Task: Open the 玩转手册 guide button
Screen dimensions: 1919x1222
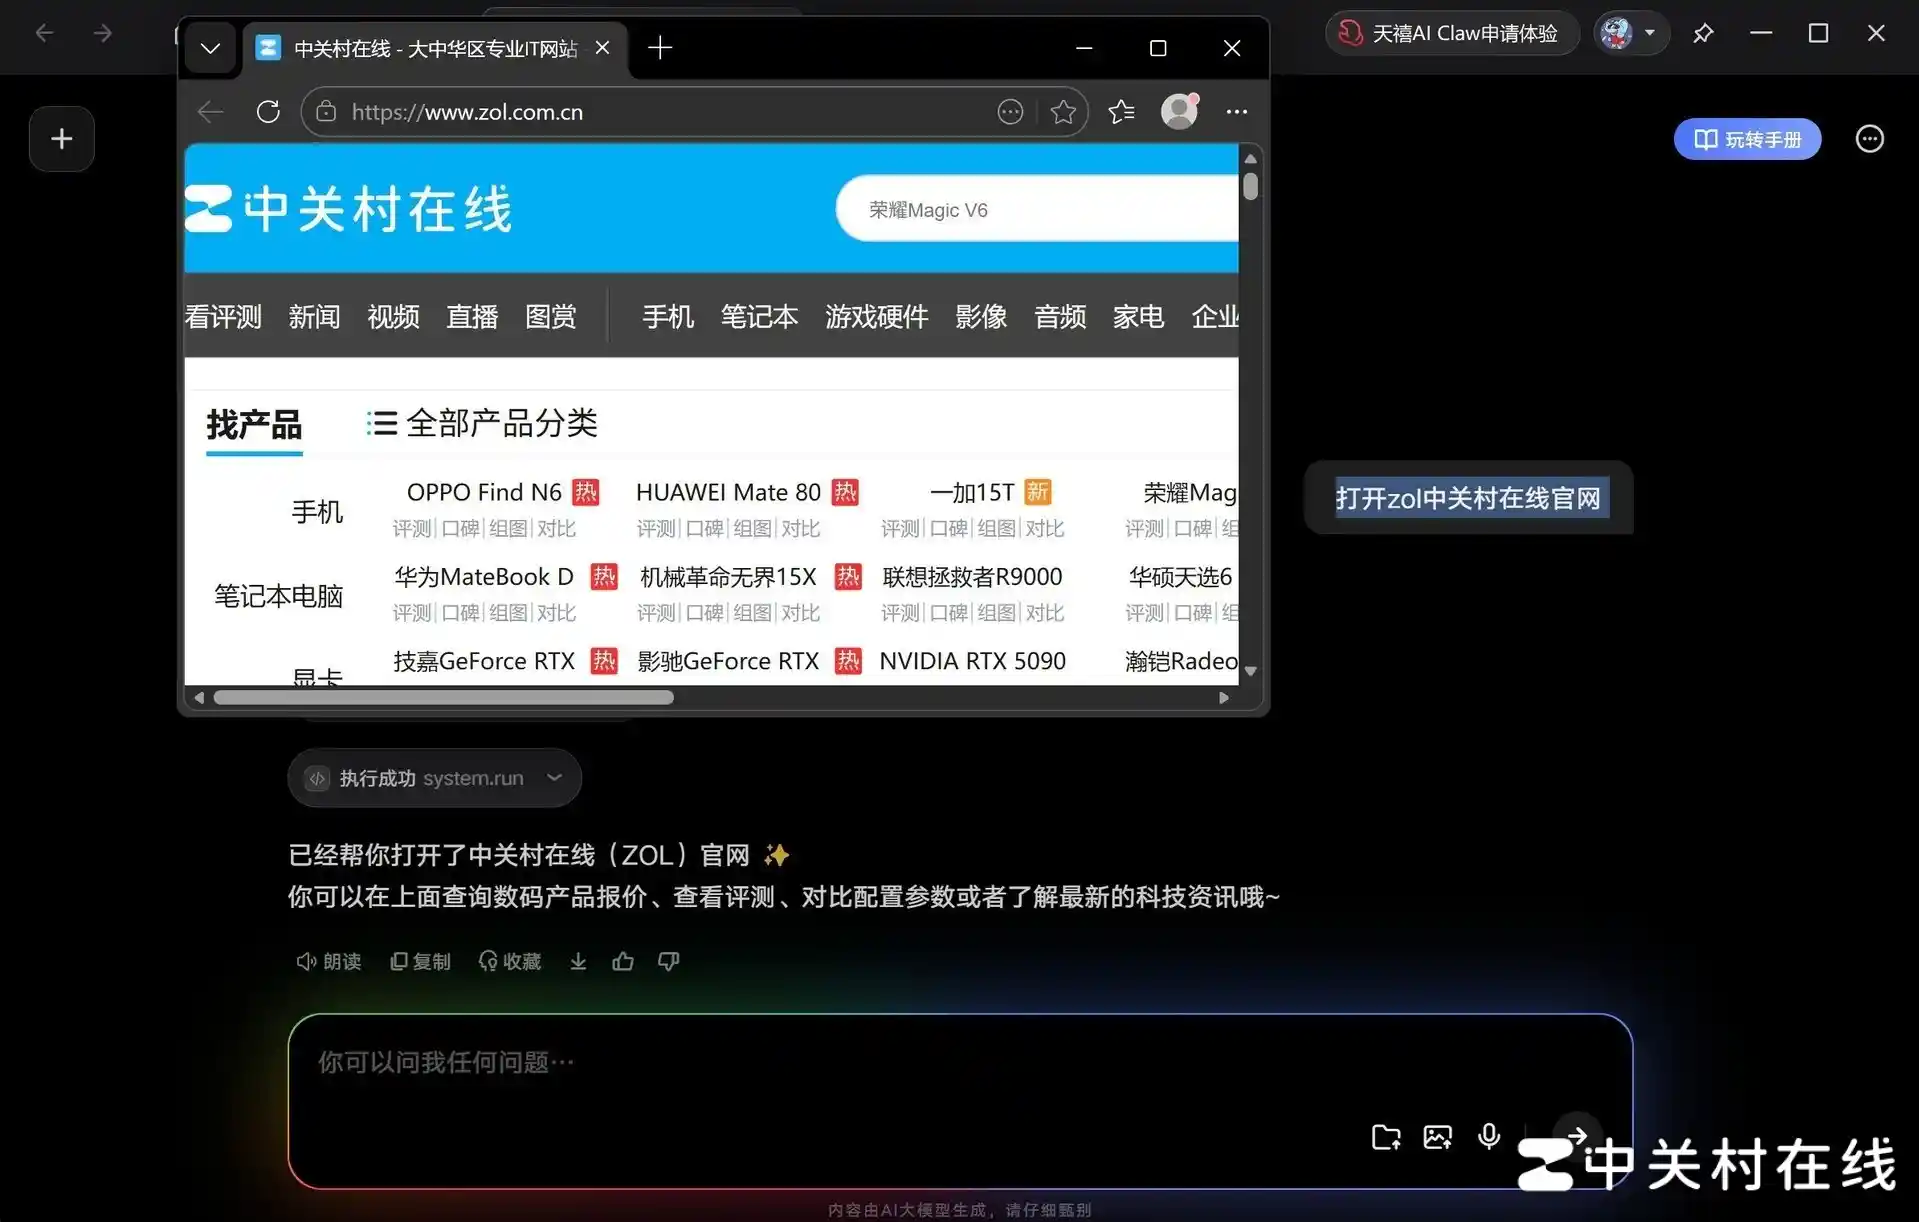Action: (1747, 139)
